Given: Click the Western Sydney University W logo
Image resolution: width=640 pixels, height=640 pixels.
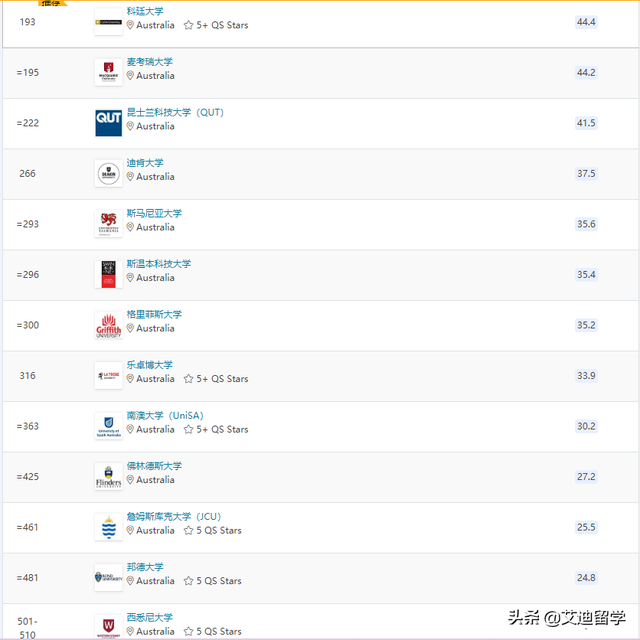Looking at the screenshot, I should 109,627.
